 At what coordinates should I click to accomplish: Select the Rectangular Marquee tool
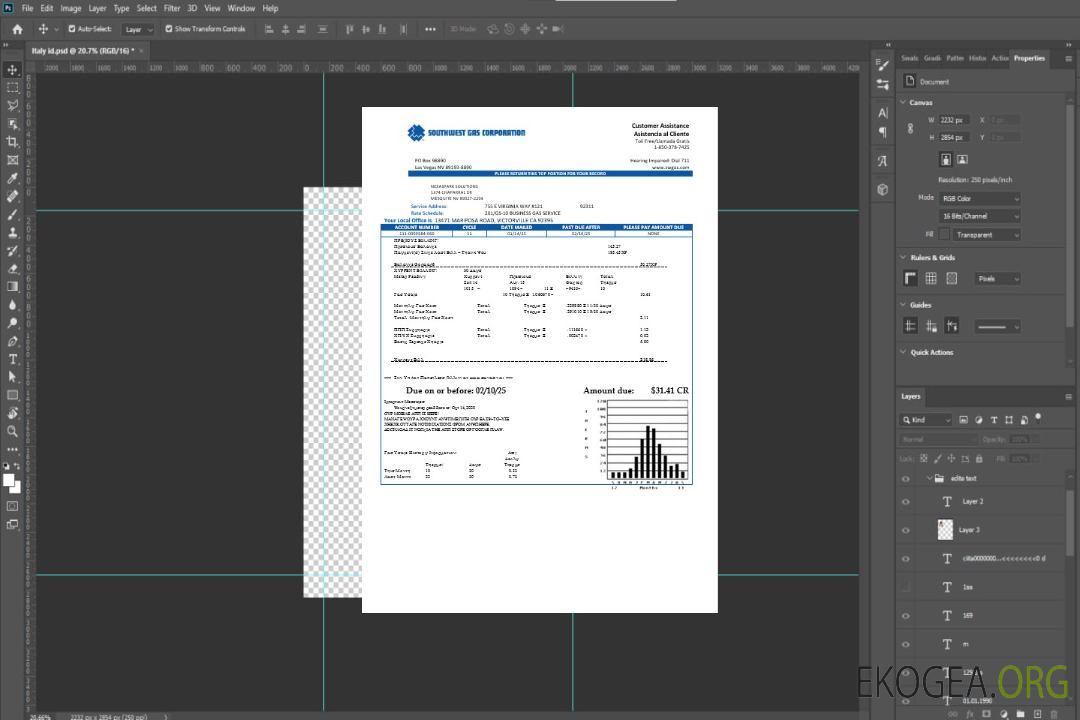(12, 88)
